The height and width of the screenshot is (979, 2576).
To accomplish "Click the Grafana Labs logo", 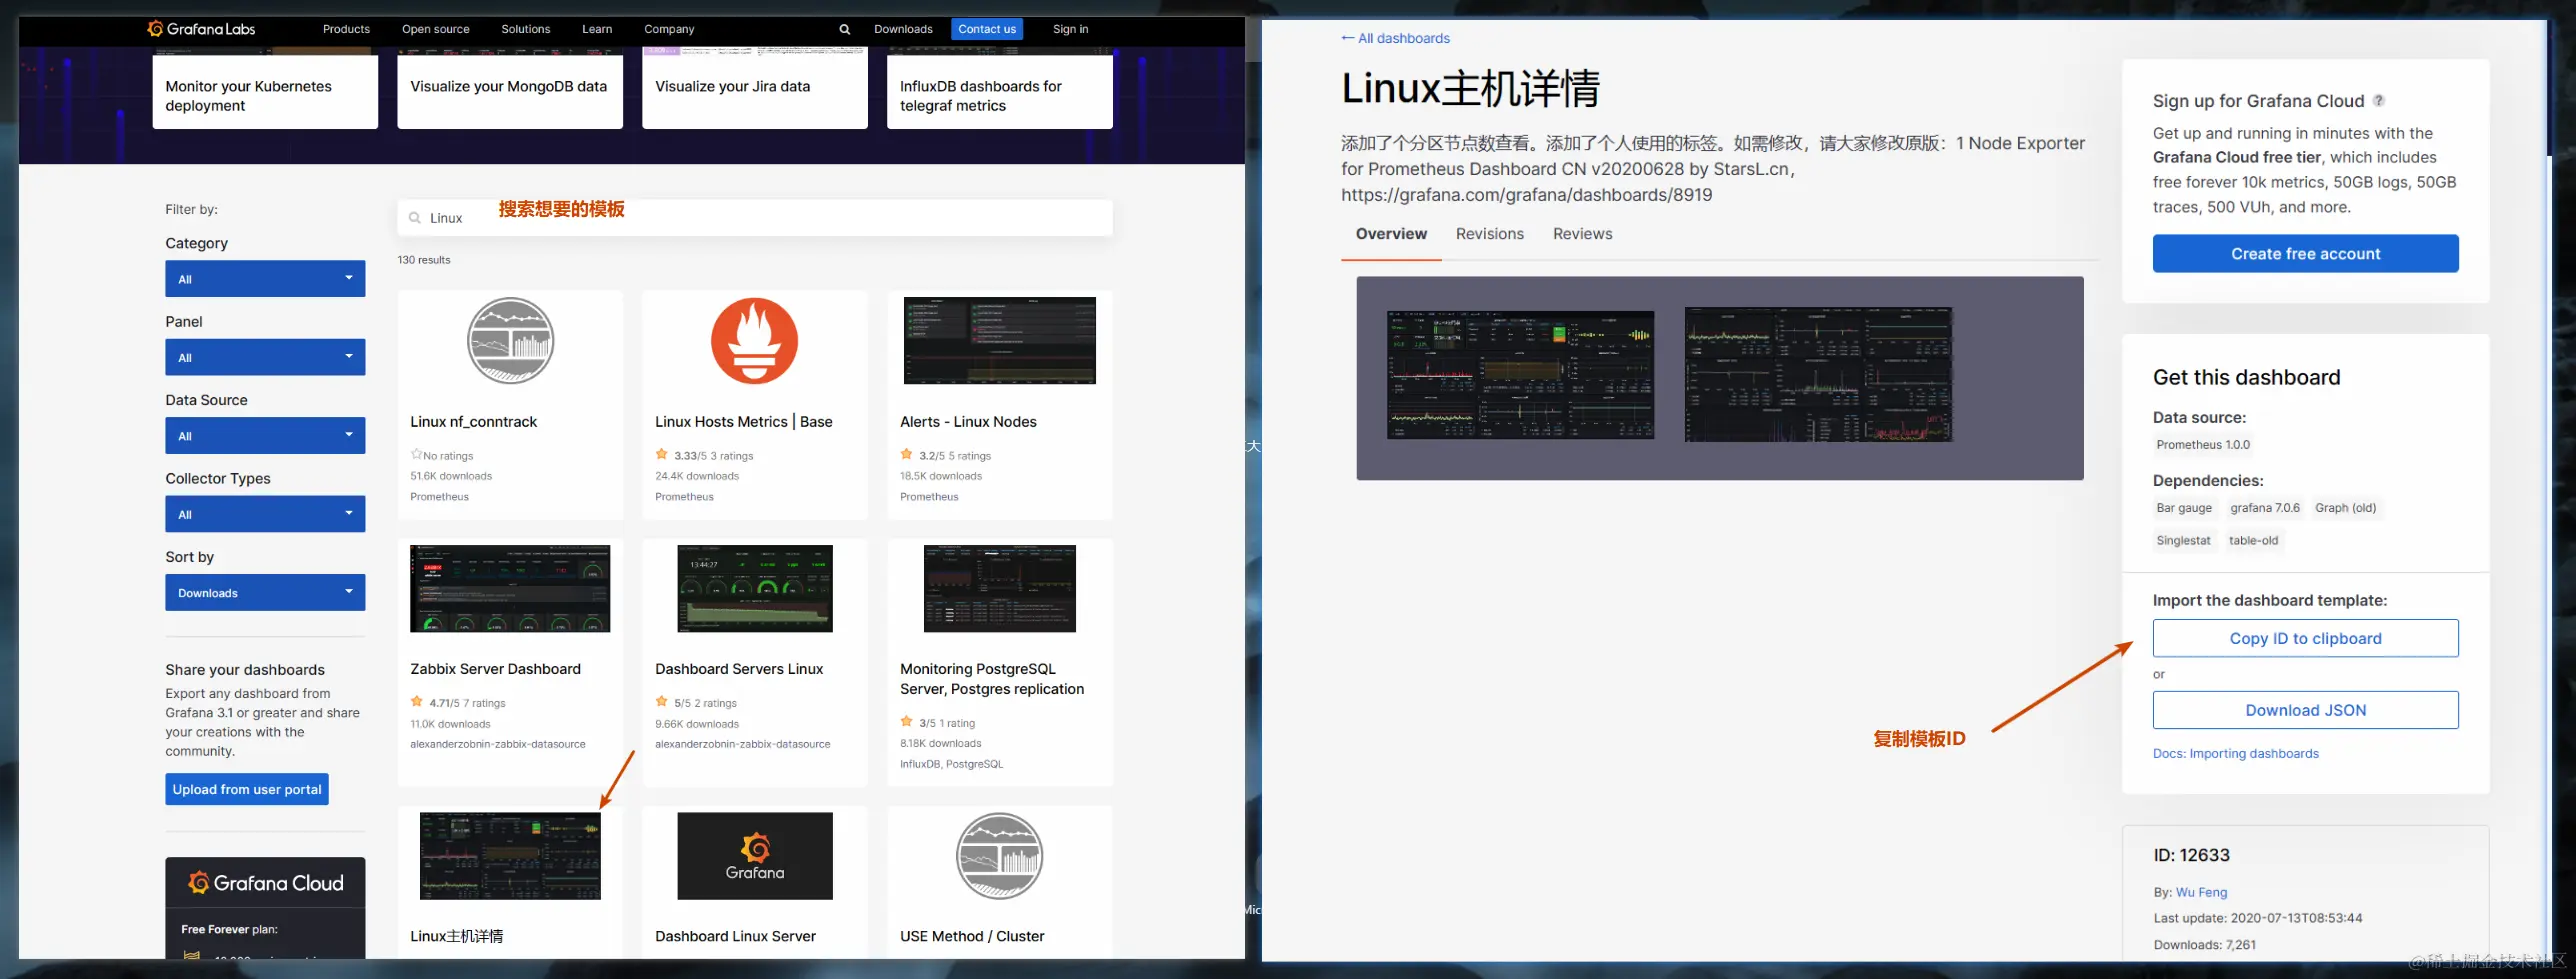I will (201, 29).
